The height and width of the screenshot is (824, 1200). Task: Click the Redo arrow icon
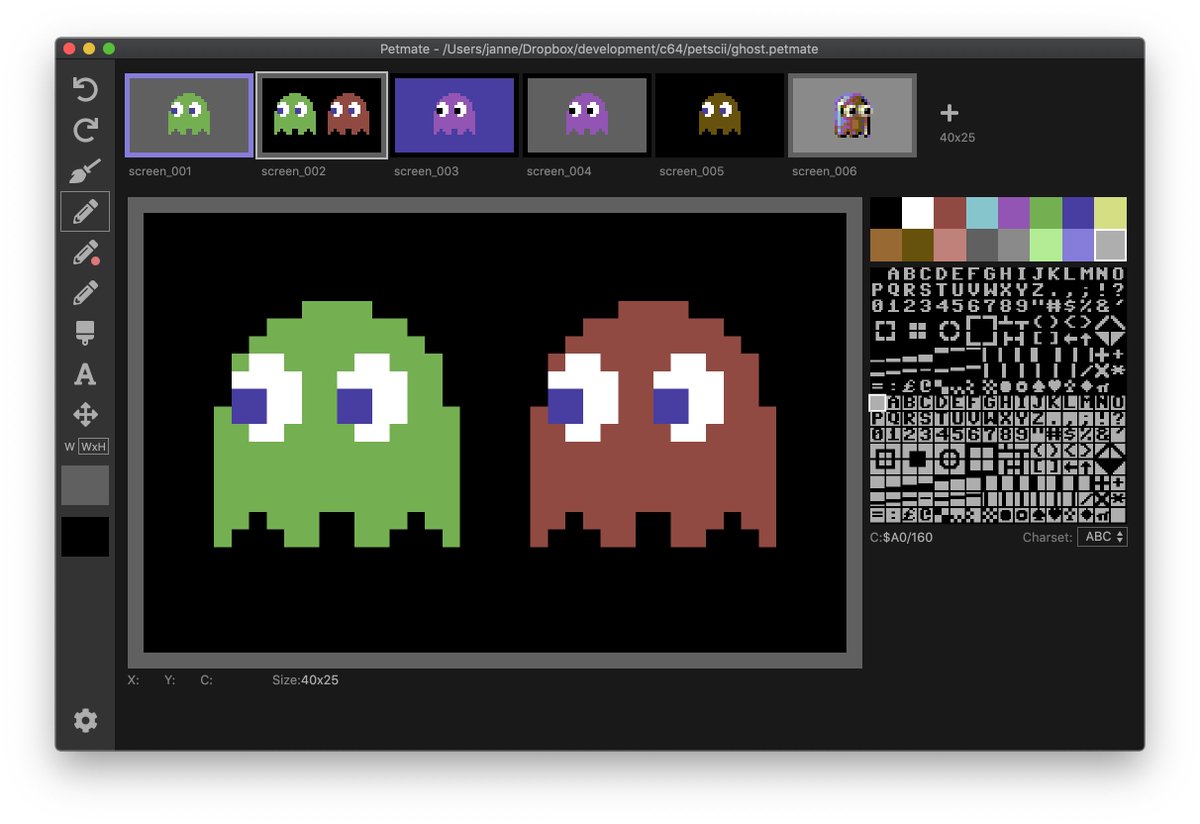pyautogui.click(x=85, y=130)
